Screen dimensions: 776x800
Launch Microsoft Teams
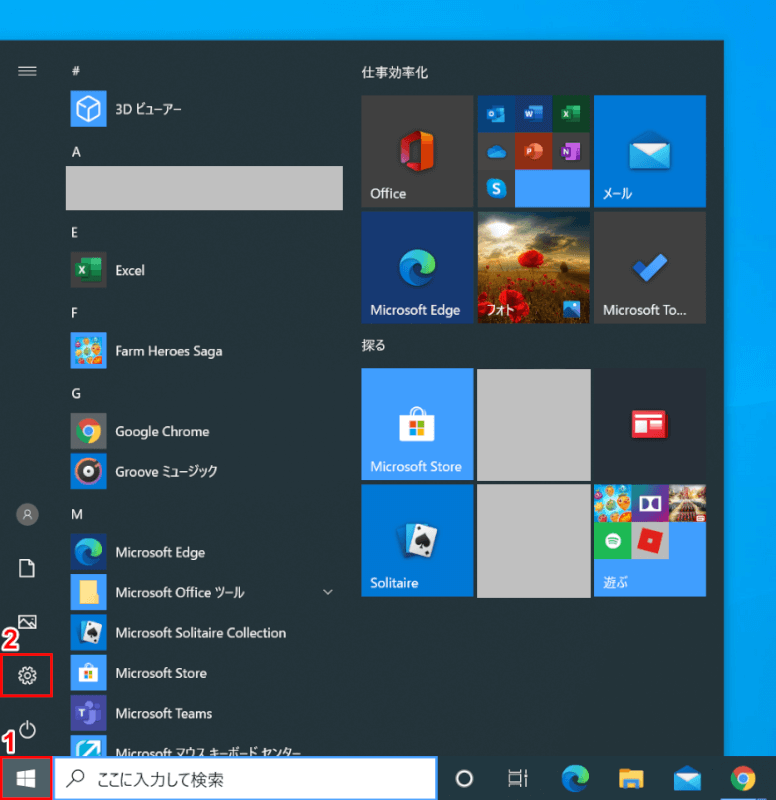point(204,713)
